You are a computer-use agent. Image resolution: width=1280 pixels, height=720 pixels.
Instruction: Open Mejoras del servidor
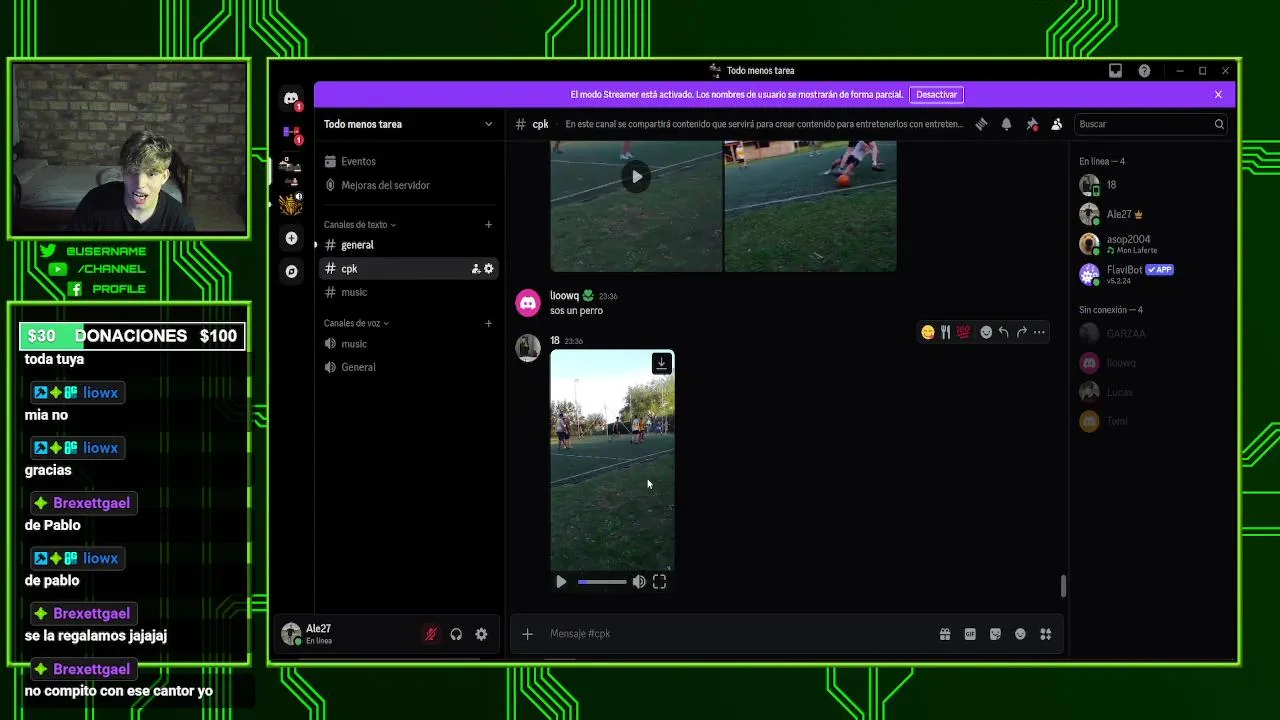click(408, 185)
